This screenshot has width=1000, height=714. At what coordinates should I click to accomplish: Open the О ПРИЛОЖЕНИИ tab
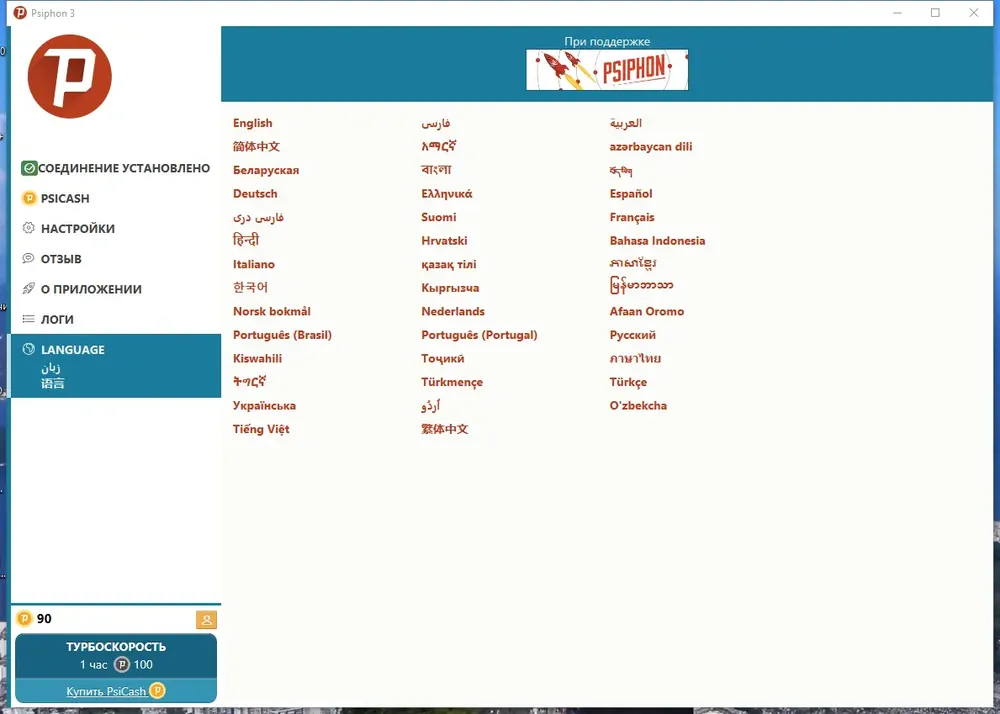116,289
